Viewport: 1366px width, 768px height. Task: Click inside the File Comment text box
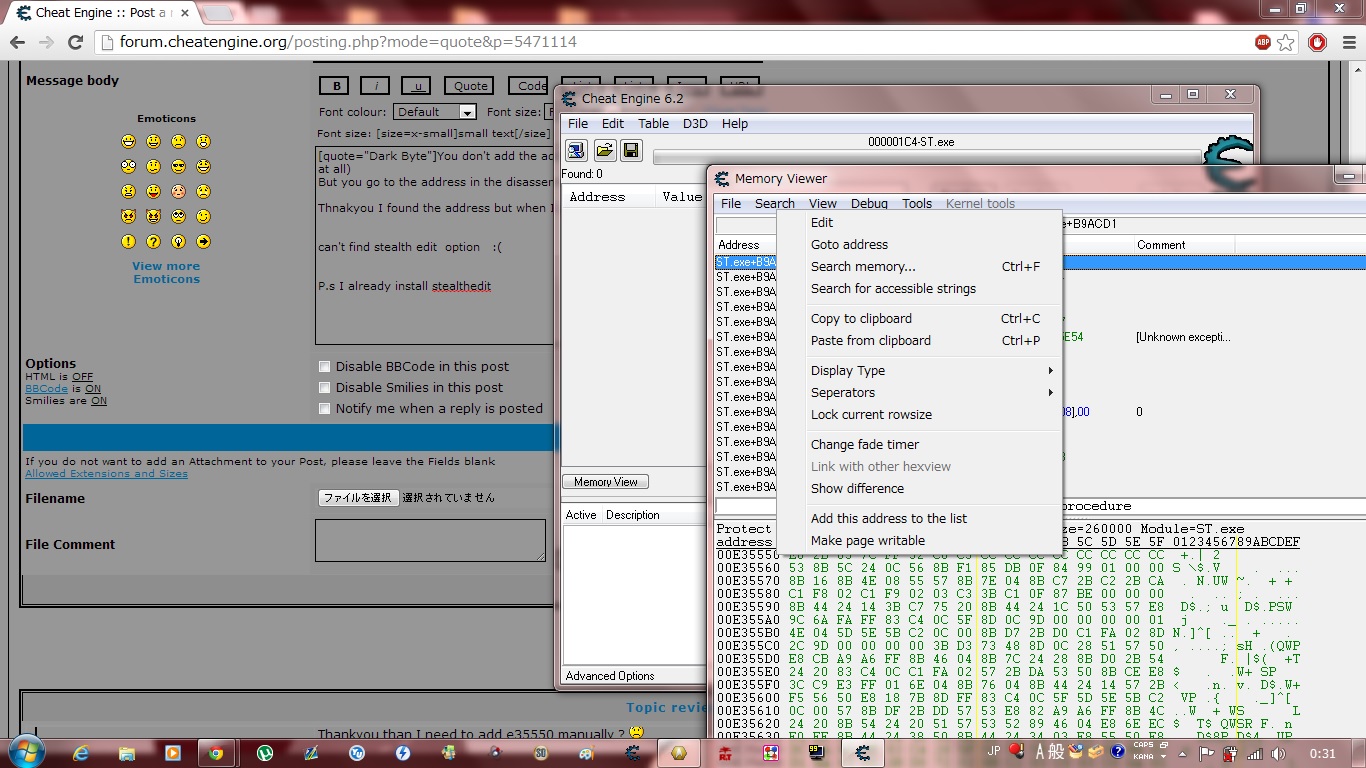click(430, 540)
